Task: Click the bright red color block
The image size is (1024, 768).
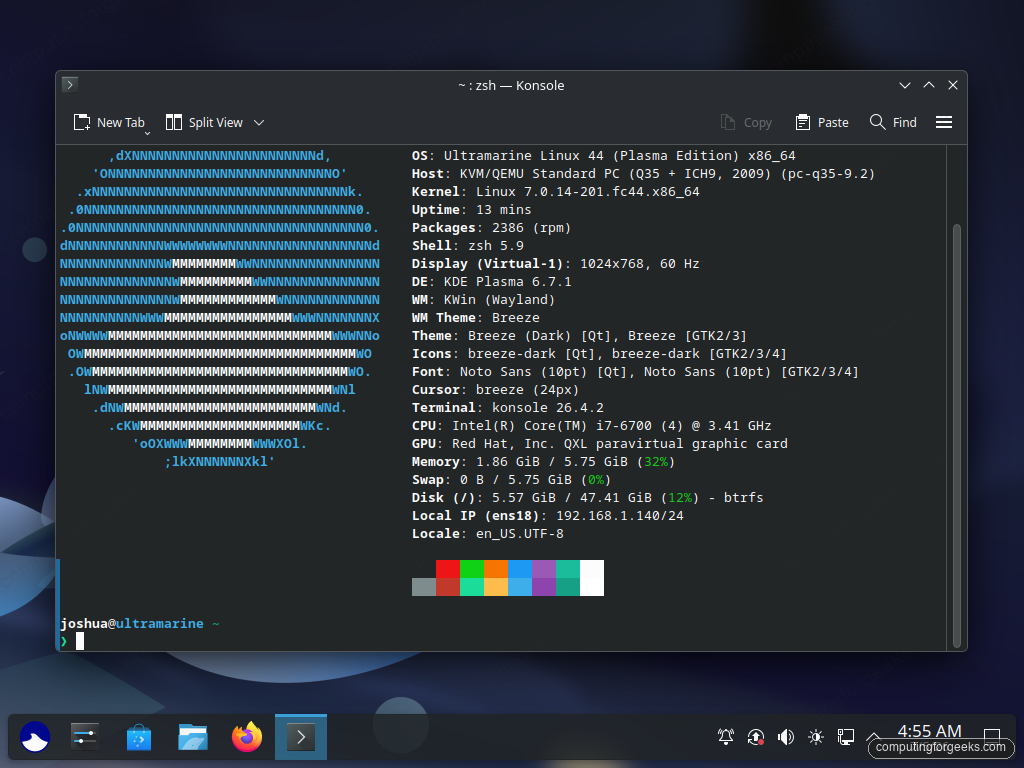Action: (x=448, y=569)
